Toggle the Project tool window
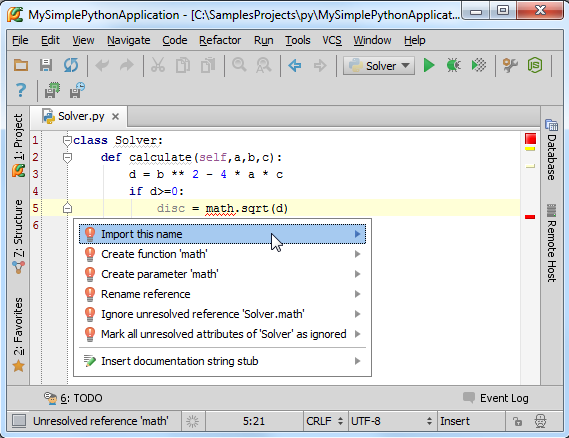Screen dimensions: 569x438 (18, 145)
